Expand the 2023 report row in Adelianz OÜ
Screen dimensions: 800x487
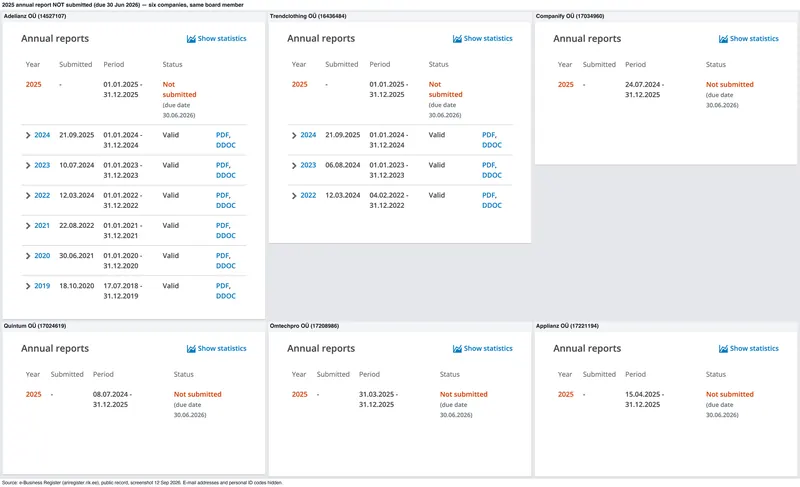pos(28,166)
